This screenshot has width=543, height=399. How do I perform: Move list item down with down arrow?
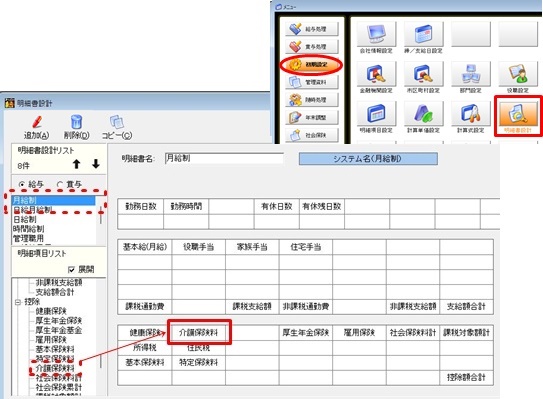point(96,164)
